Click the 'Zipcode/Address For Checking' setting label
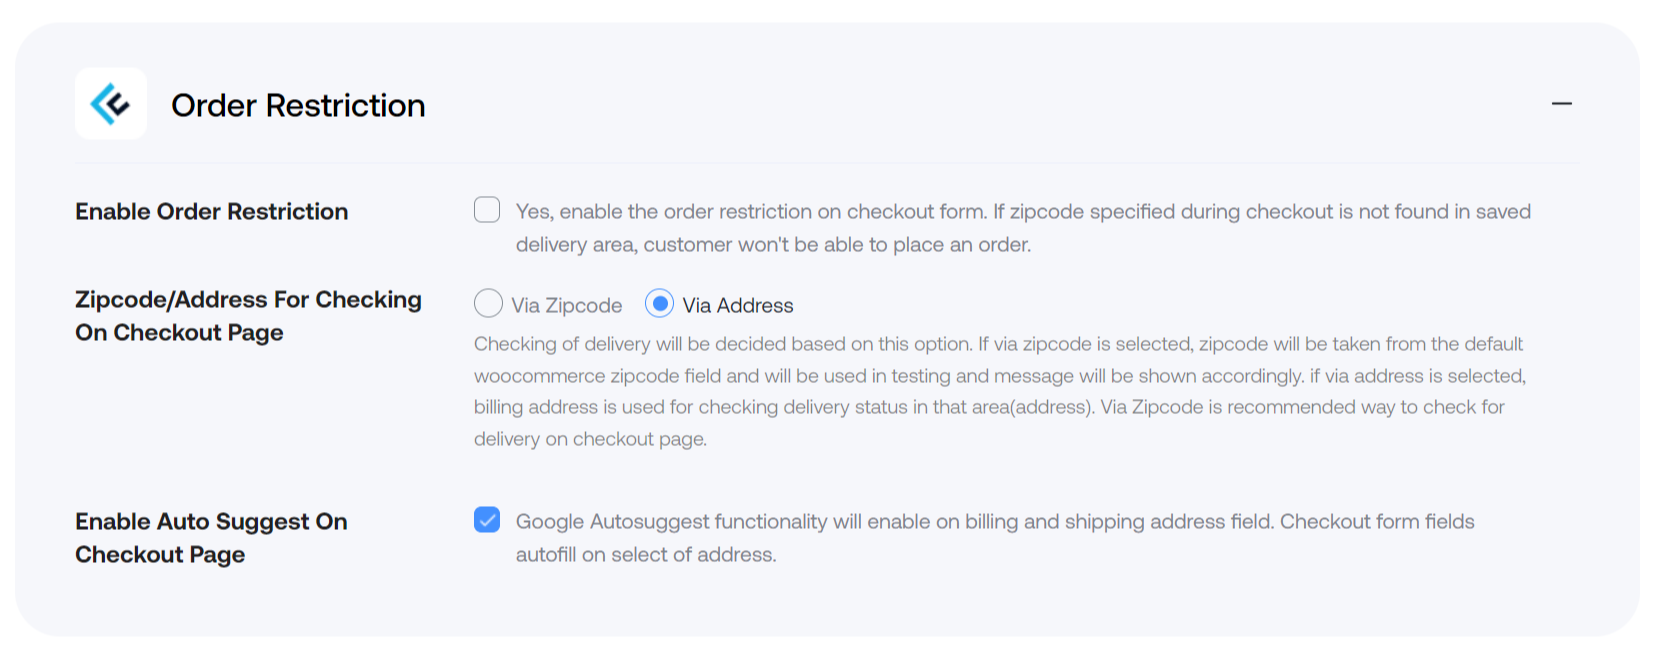Screen dimensions: 1664x660 [x=248, y=315]
